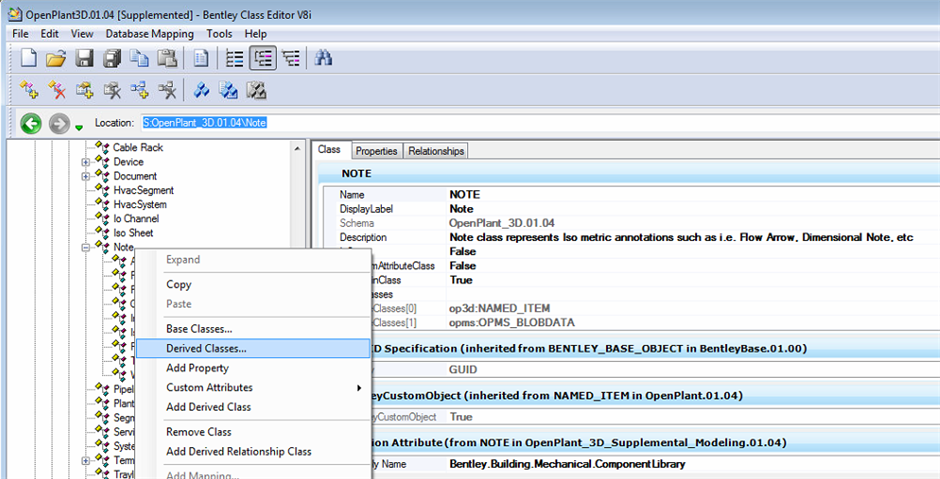Click the grayed cubes schema icon

[256, 90]
